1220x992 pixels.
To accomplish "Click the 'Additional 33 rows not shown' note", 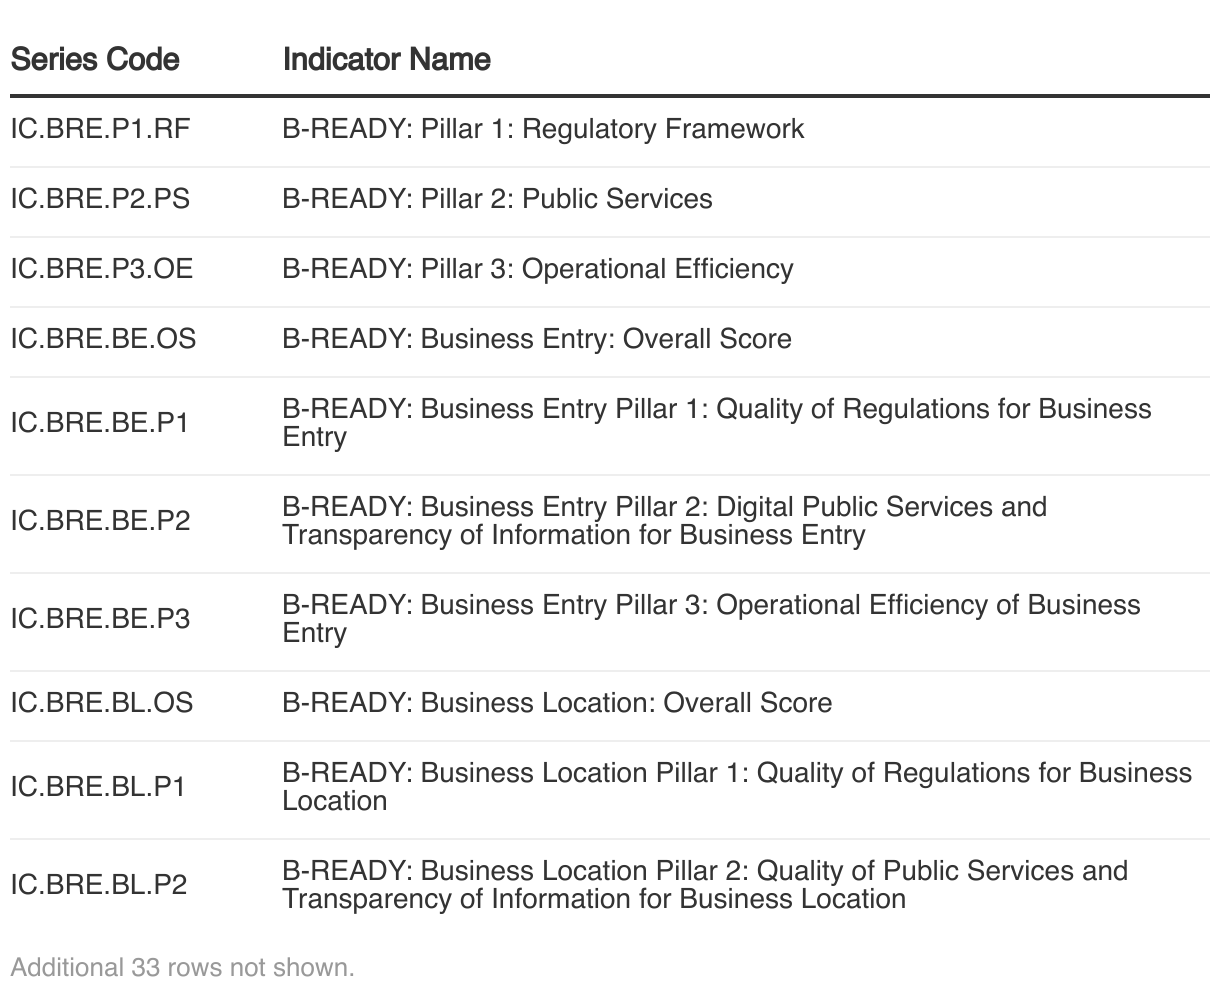I will tap(182, 967).
